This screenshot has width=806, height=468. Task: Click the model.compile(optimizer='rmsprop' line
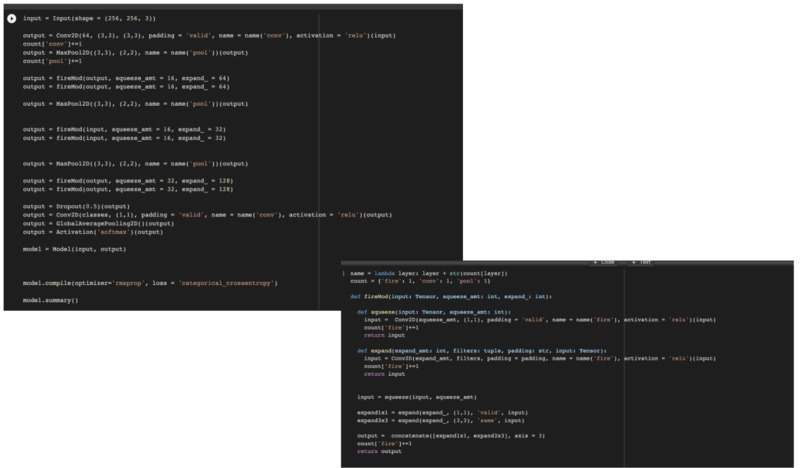click(150, 283)
